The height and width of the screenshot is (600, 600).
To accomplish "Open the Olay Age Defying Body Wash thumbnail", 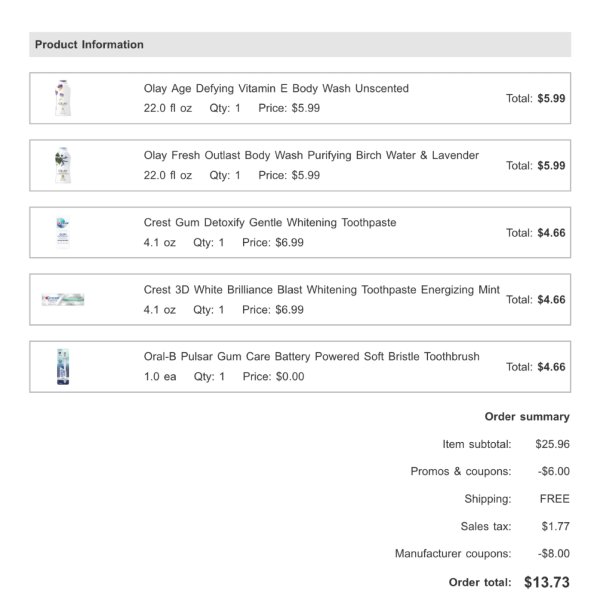I will (63, 98).
